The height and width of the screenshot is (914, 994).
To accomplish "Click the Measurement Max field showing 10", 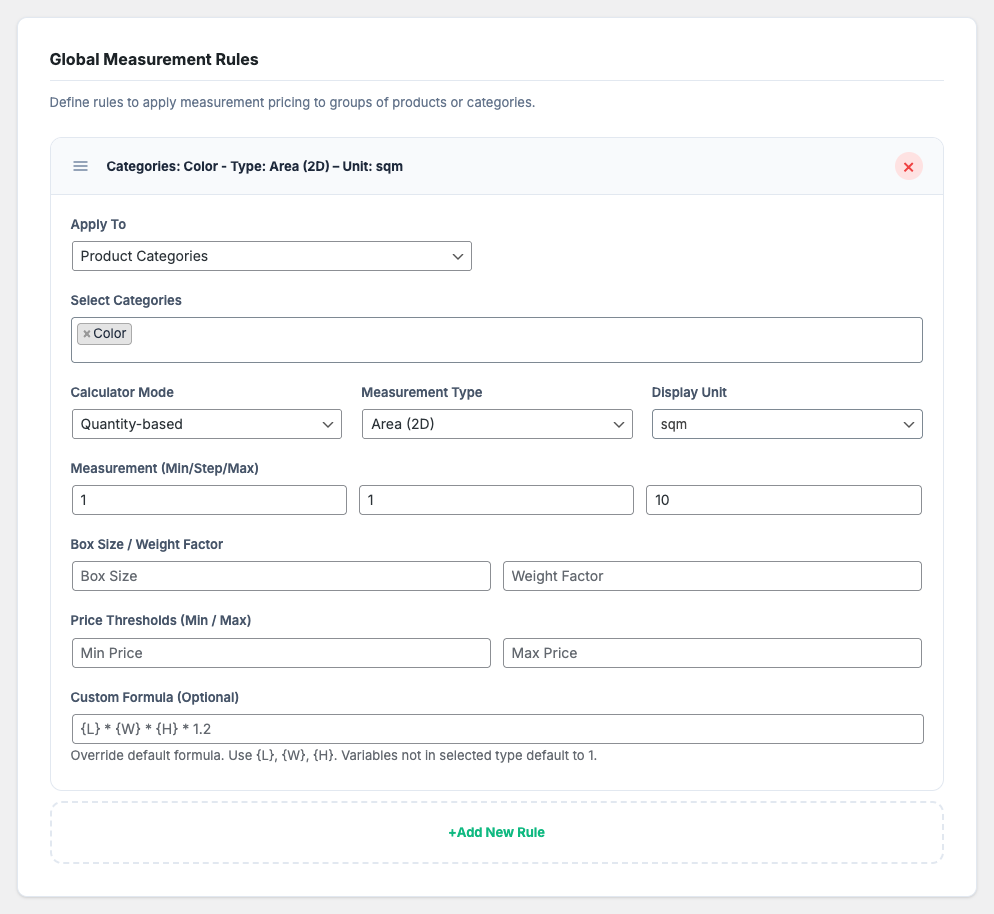I will click(783, 500).
